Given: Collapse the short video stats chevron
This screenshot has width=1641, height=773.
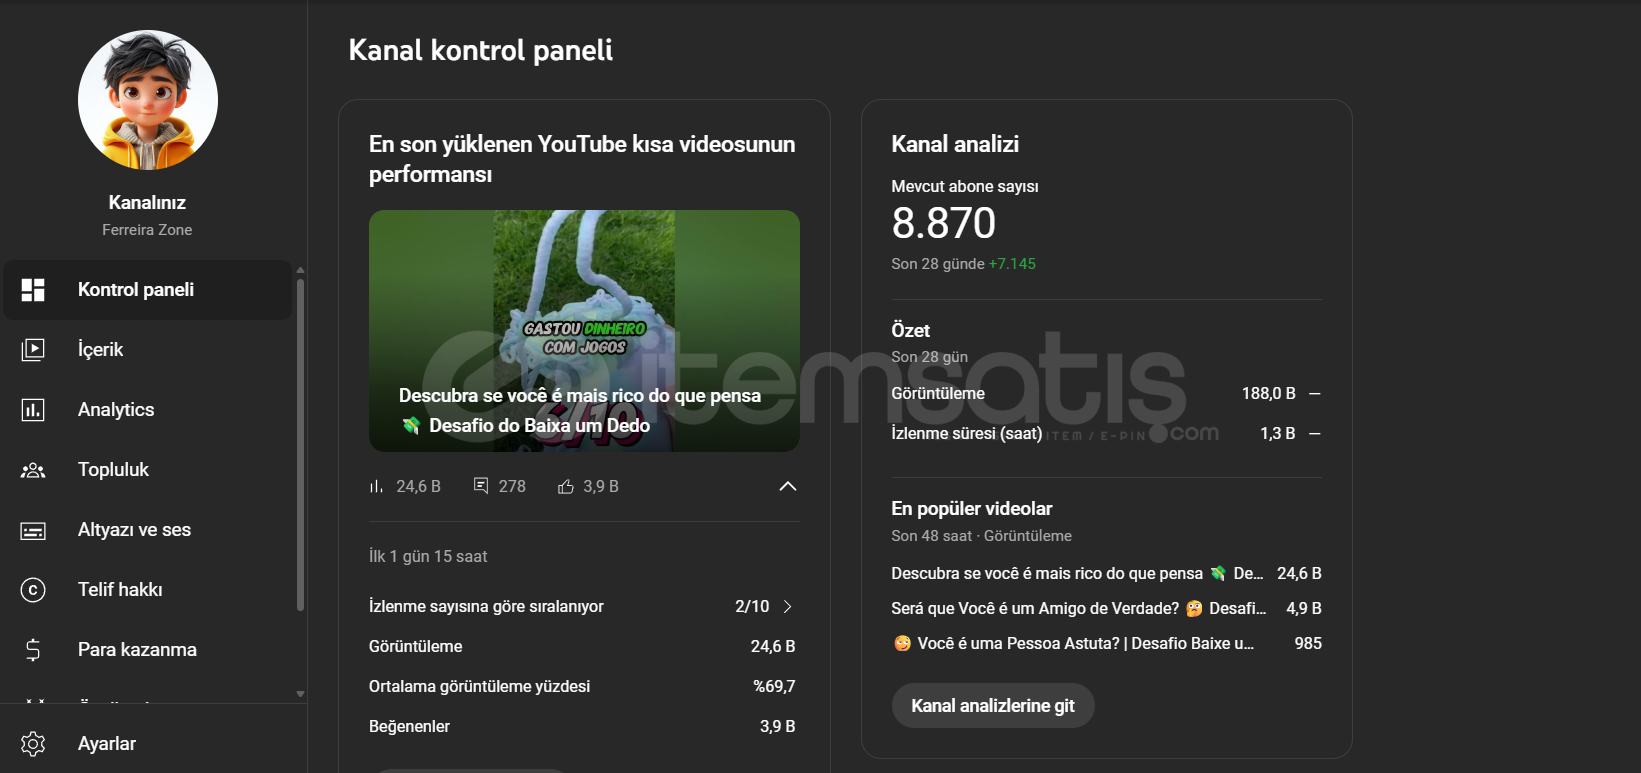Looking at the screenshot, I should (788, 486).
